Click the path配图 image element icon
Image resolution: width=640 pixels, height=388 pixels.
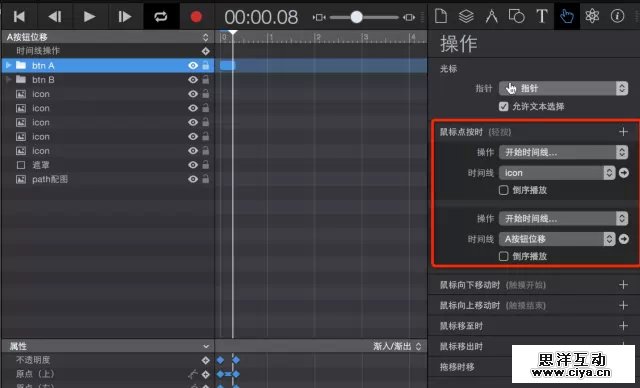21,179
